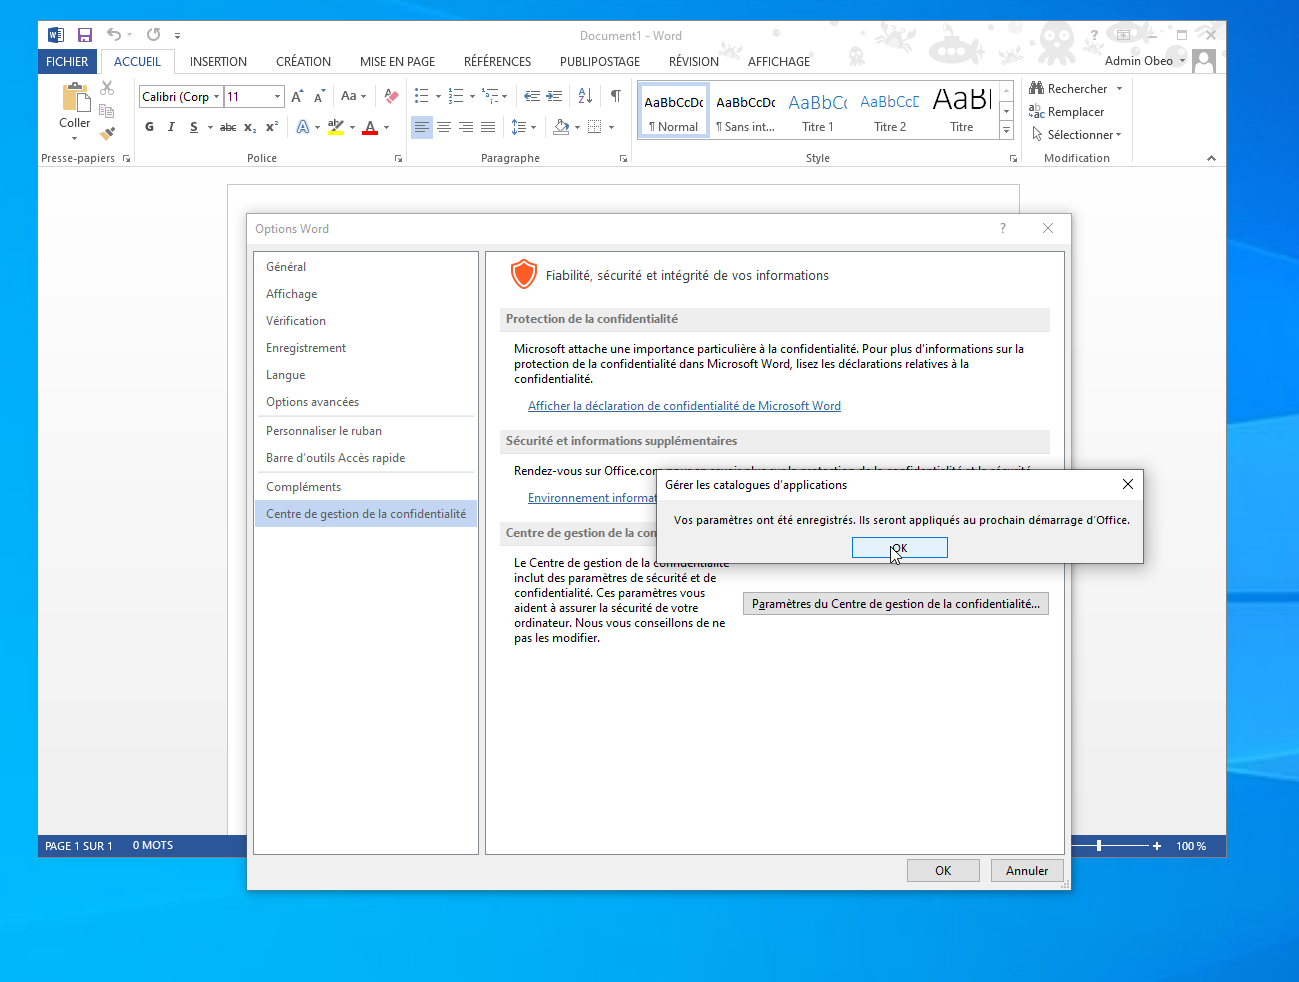1299x982 pixels.
Task: Apply yellow text highlight color
Action: click(336, 127)
